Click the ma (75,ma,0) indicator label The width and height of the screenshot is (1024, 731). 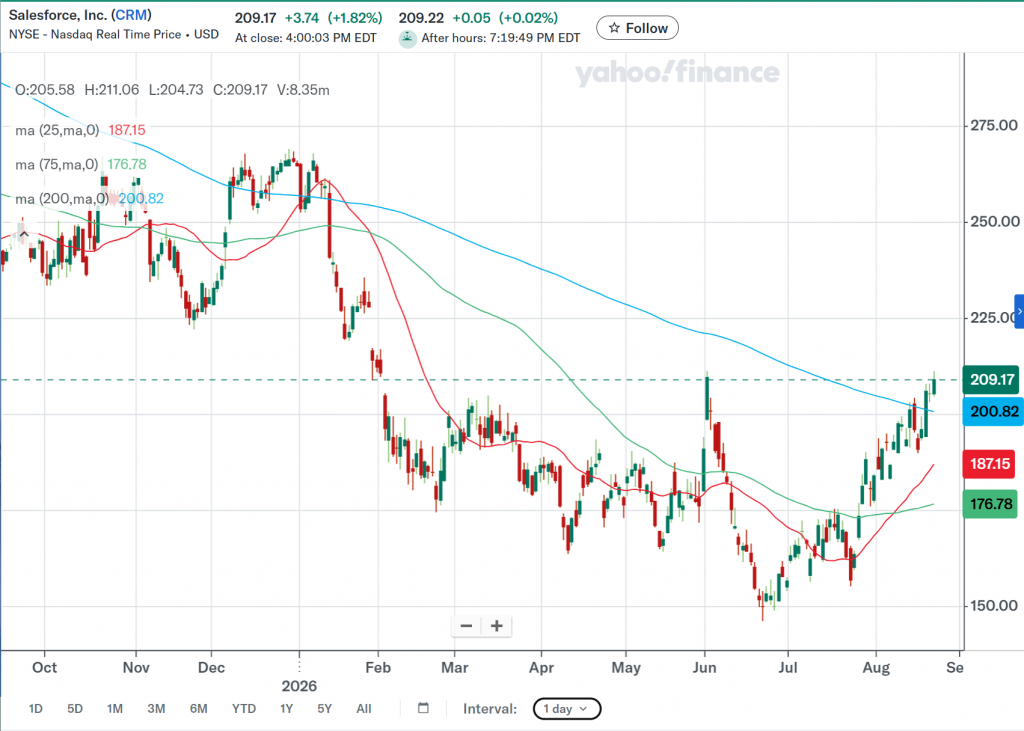click(x=57, y=164)
